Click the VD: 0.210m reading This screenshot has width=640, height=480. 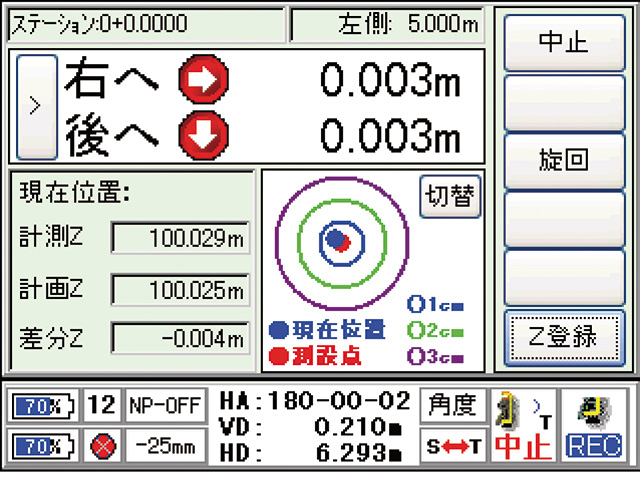[311, 427]
